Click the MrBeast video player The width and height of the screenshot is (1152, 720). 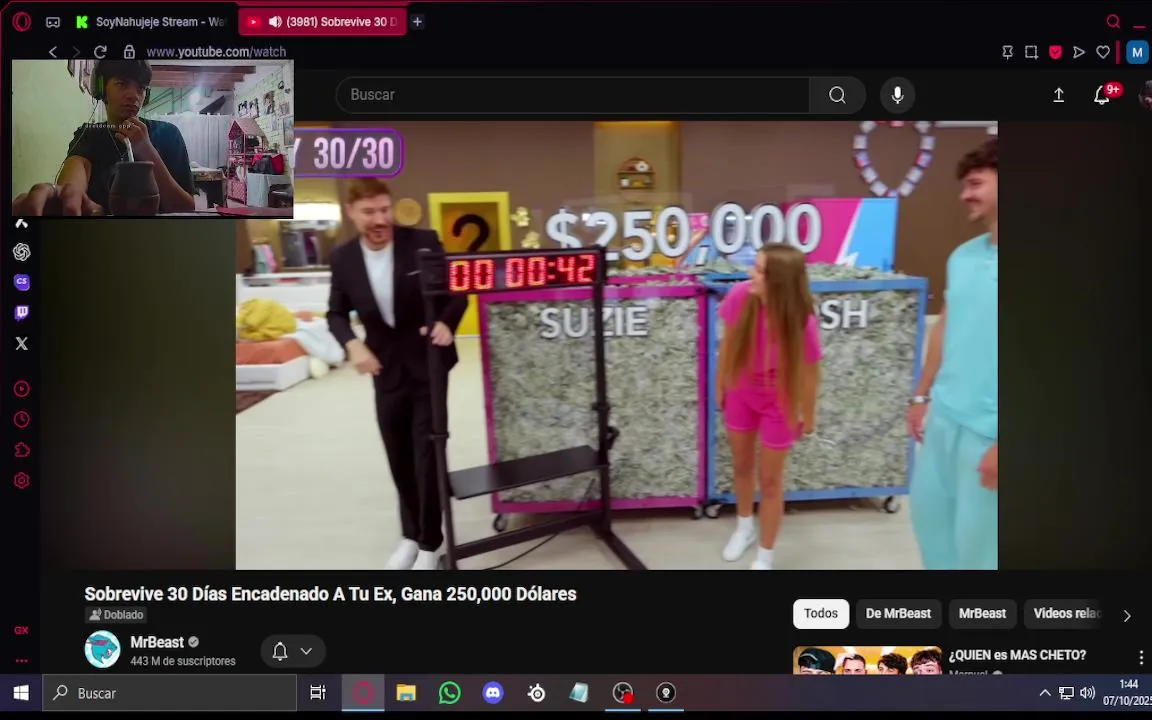pos(616,345)
